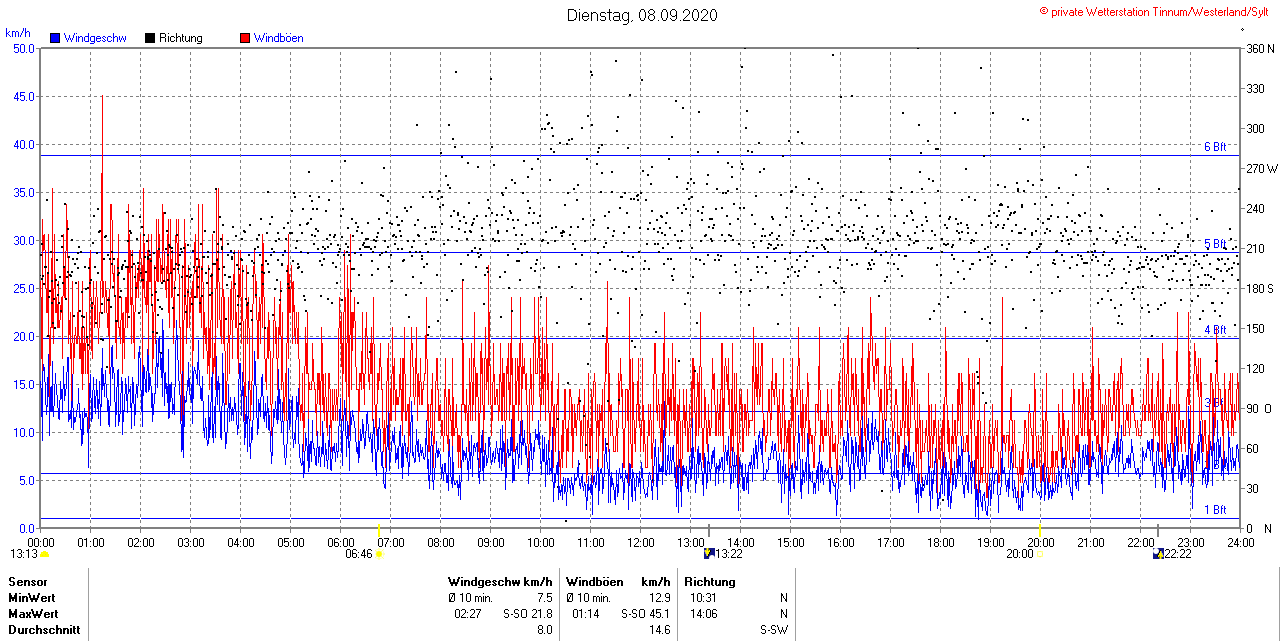Click the 270 W label on the right axis
This screenshot has width=1280, height=641.
(1260, 168)
